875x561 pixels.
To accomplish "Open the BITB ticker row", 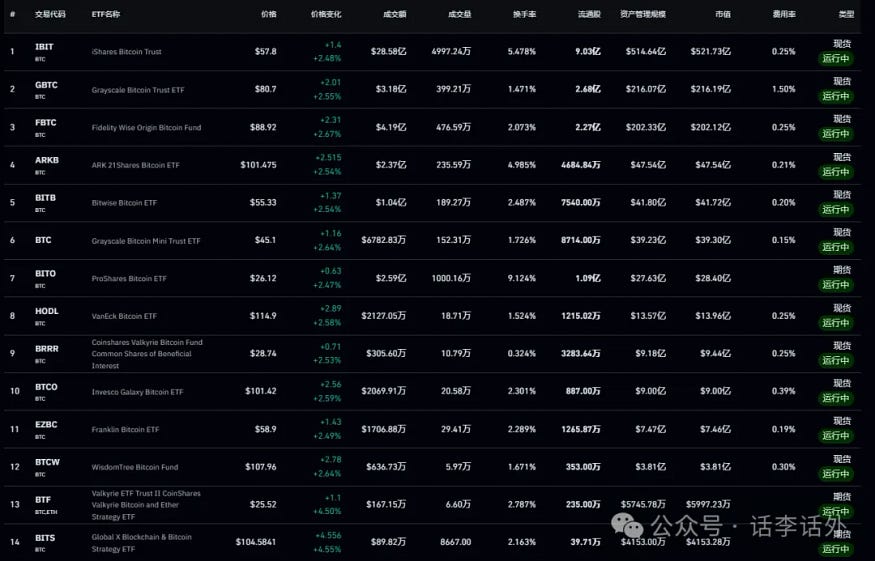I will coord(432,203).
